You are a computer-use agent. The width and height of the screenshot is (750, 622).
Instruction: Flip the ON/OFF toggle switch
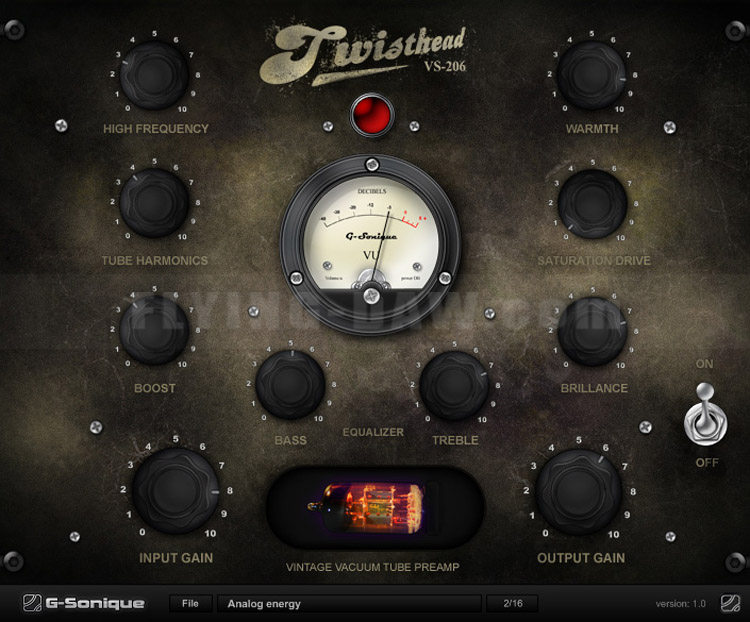tap(705, 414)
